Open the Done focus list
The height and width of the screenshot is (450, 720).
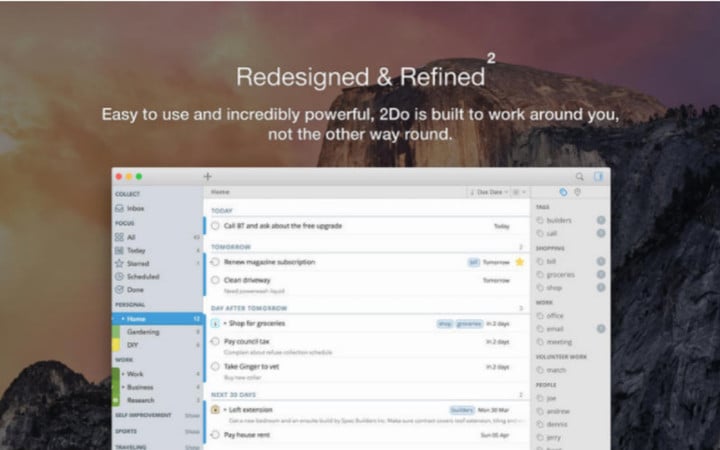(157, 290)
